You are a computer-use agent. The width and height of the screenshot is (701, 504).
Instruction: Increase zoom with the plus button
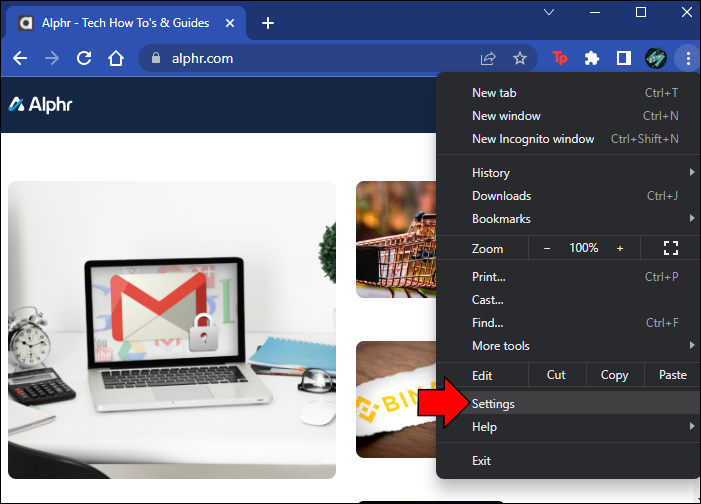click(x=620, y=248)
